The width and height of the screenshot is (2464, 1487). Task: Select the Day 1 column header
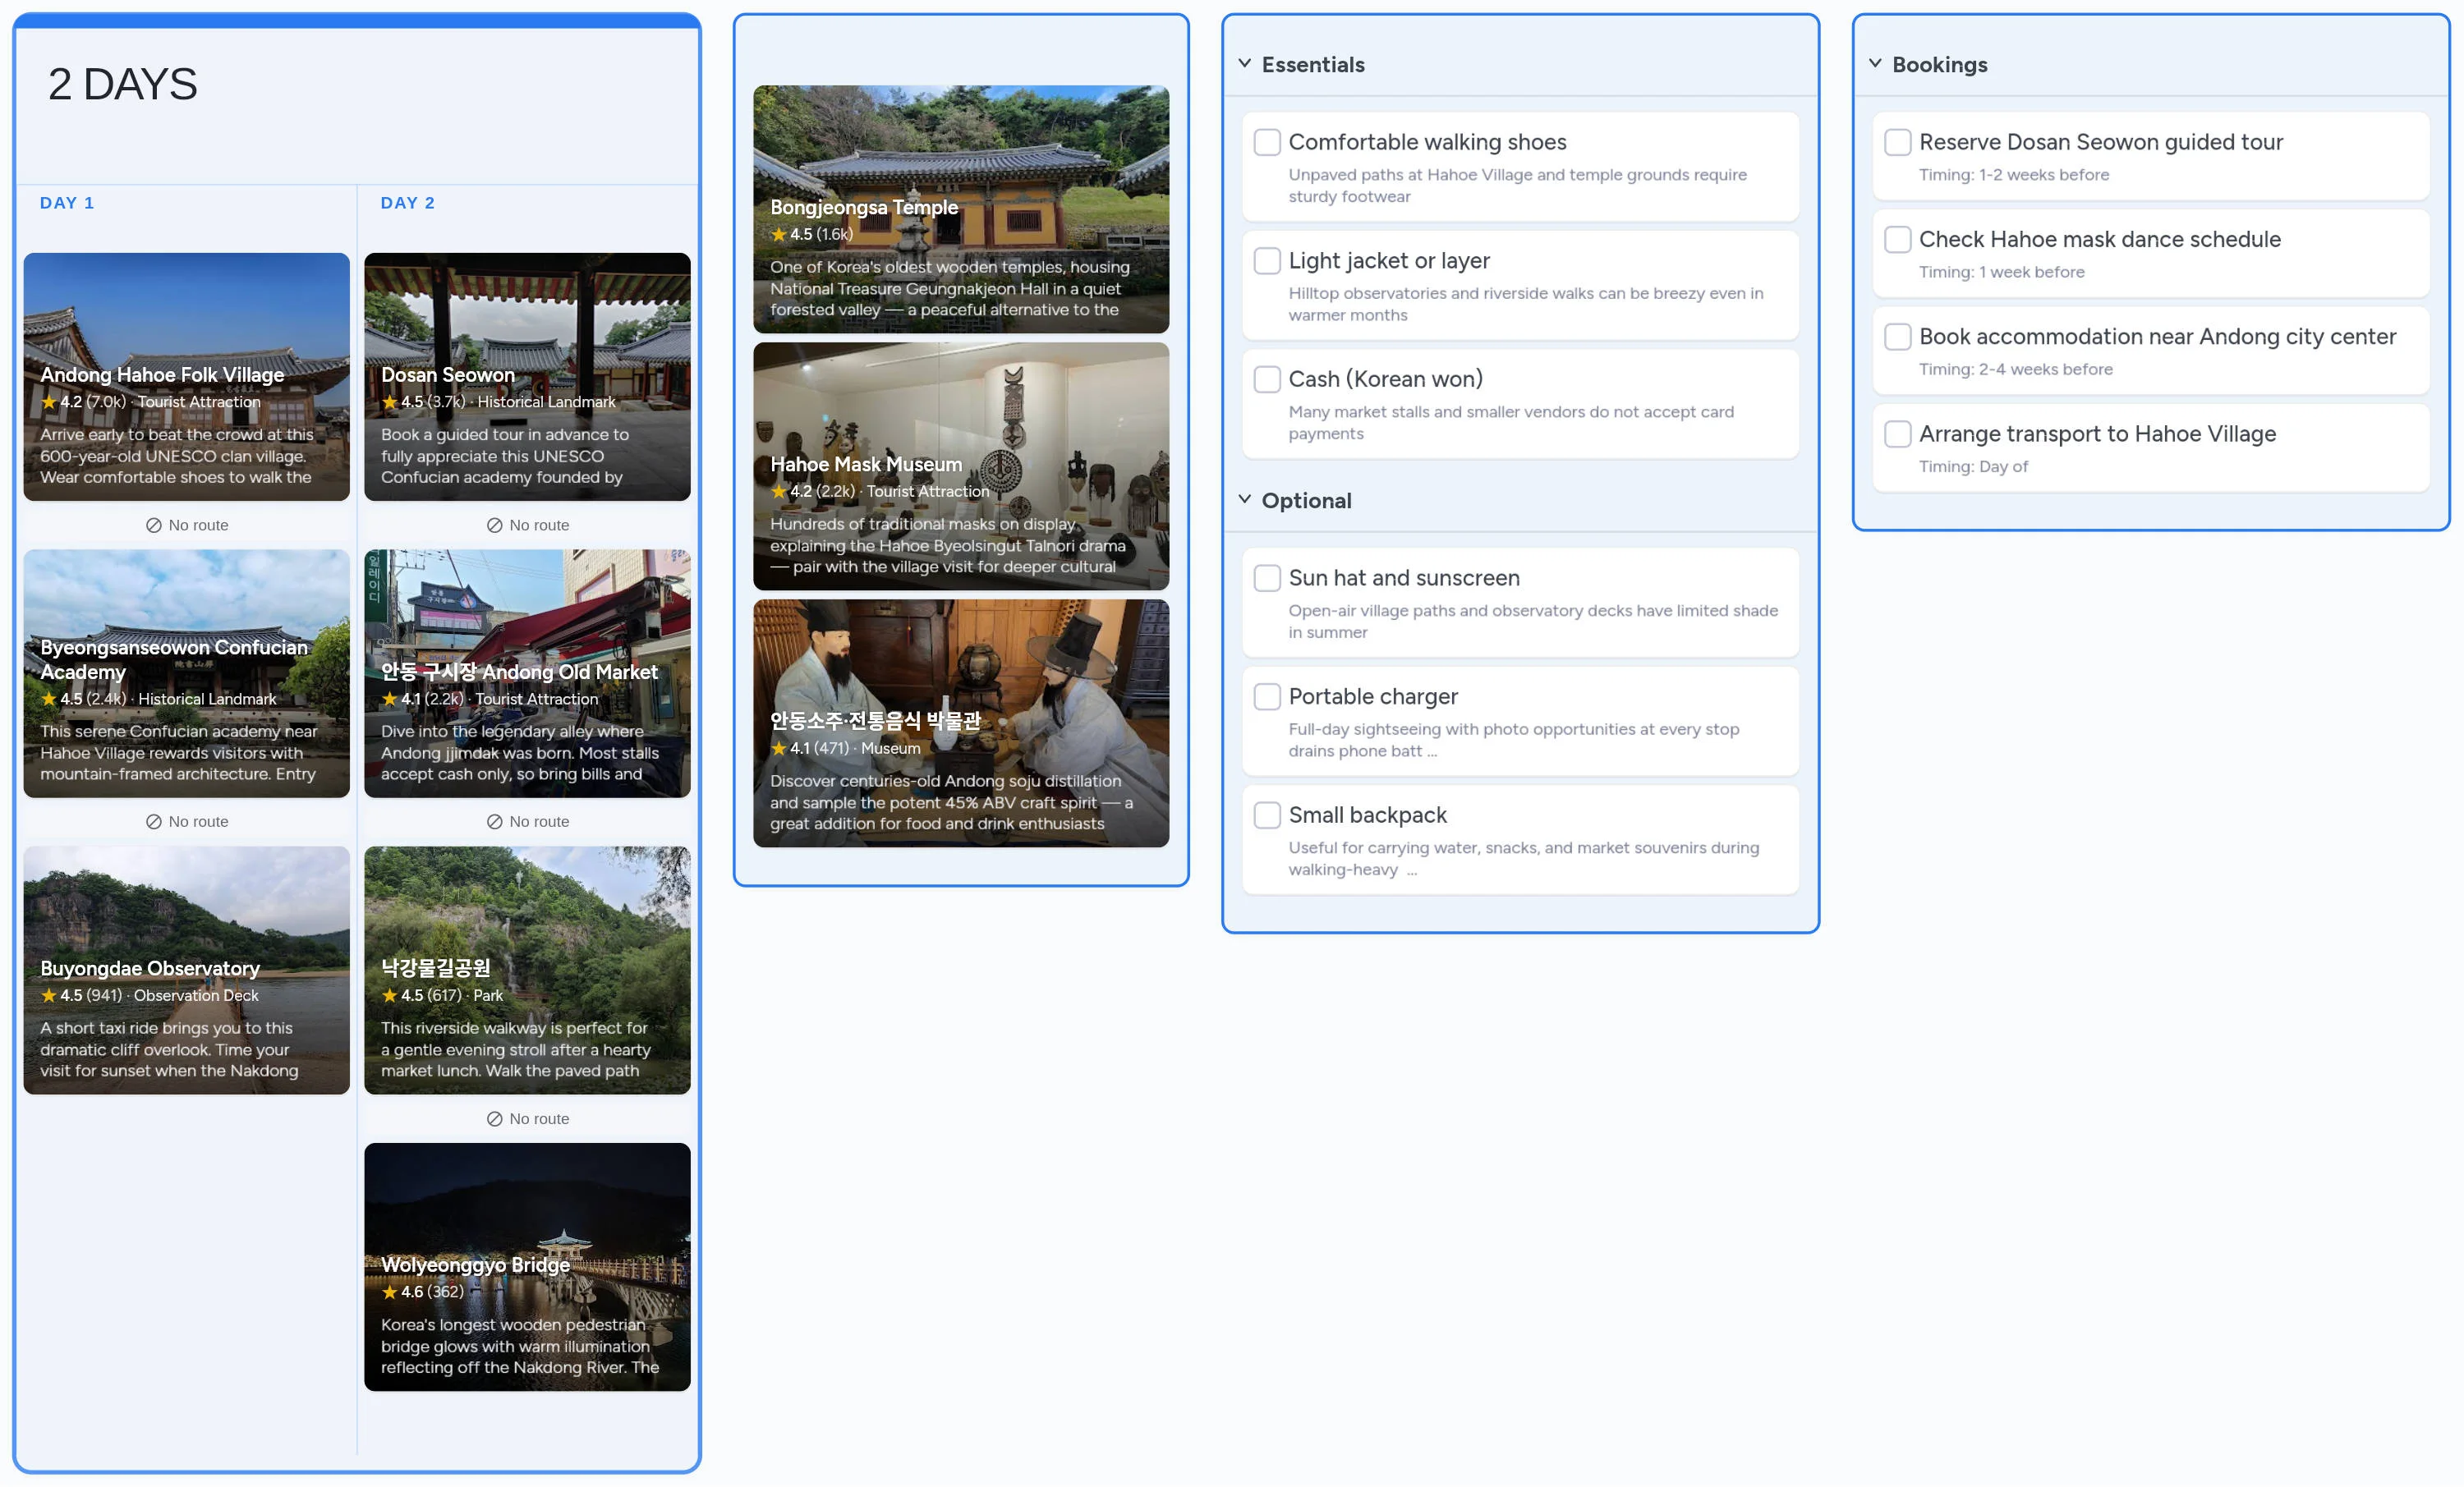click(66, 202)
